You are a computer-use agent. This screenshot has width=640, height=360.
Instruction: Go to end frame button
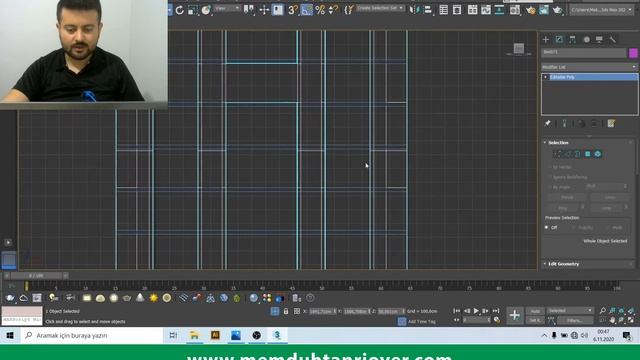(x=496, y=311)
